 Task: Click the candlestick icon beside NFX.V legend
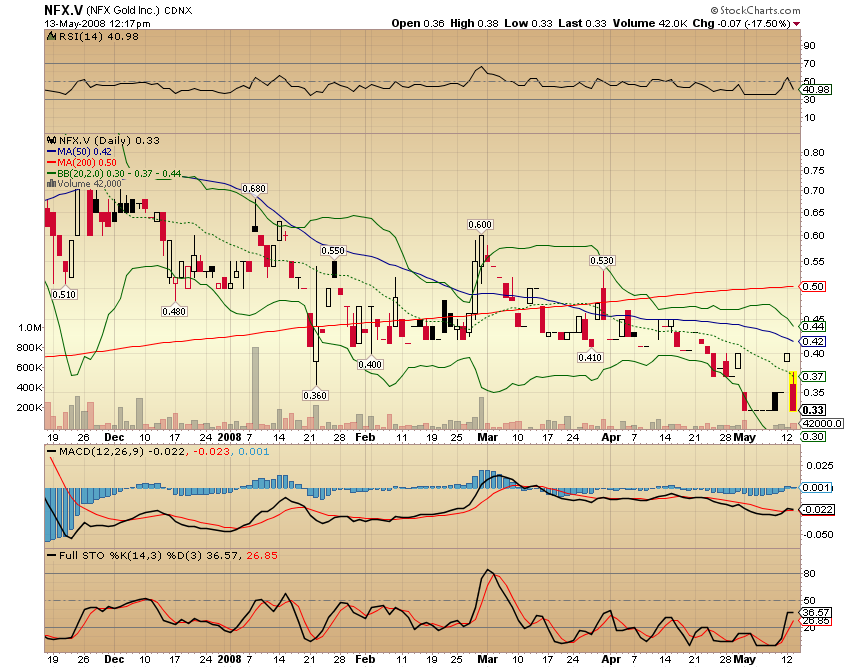tap(49, 141)
